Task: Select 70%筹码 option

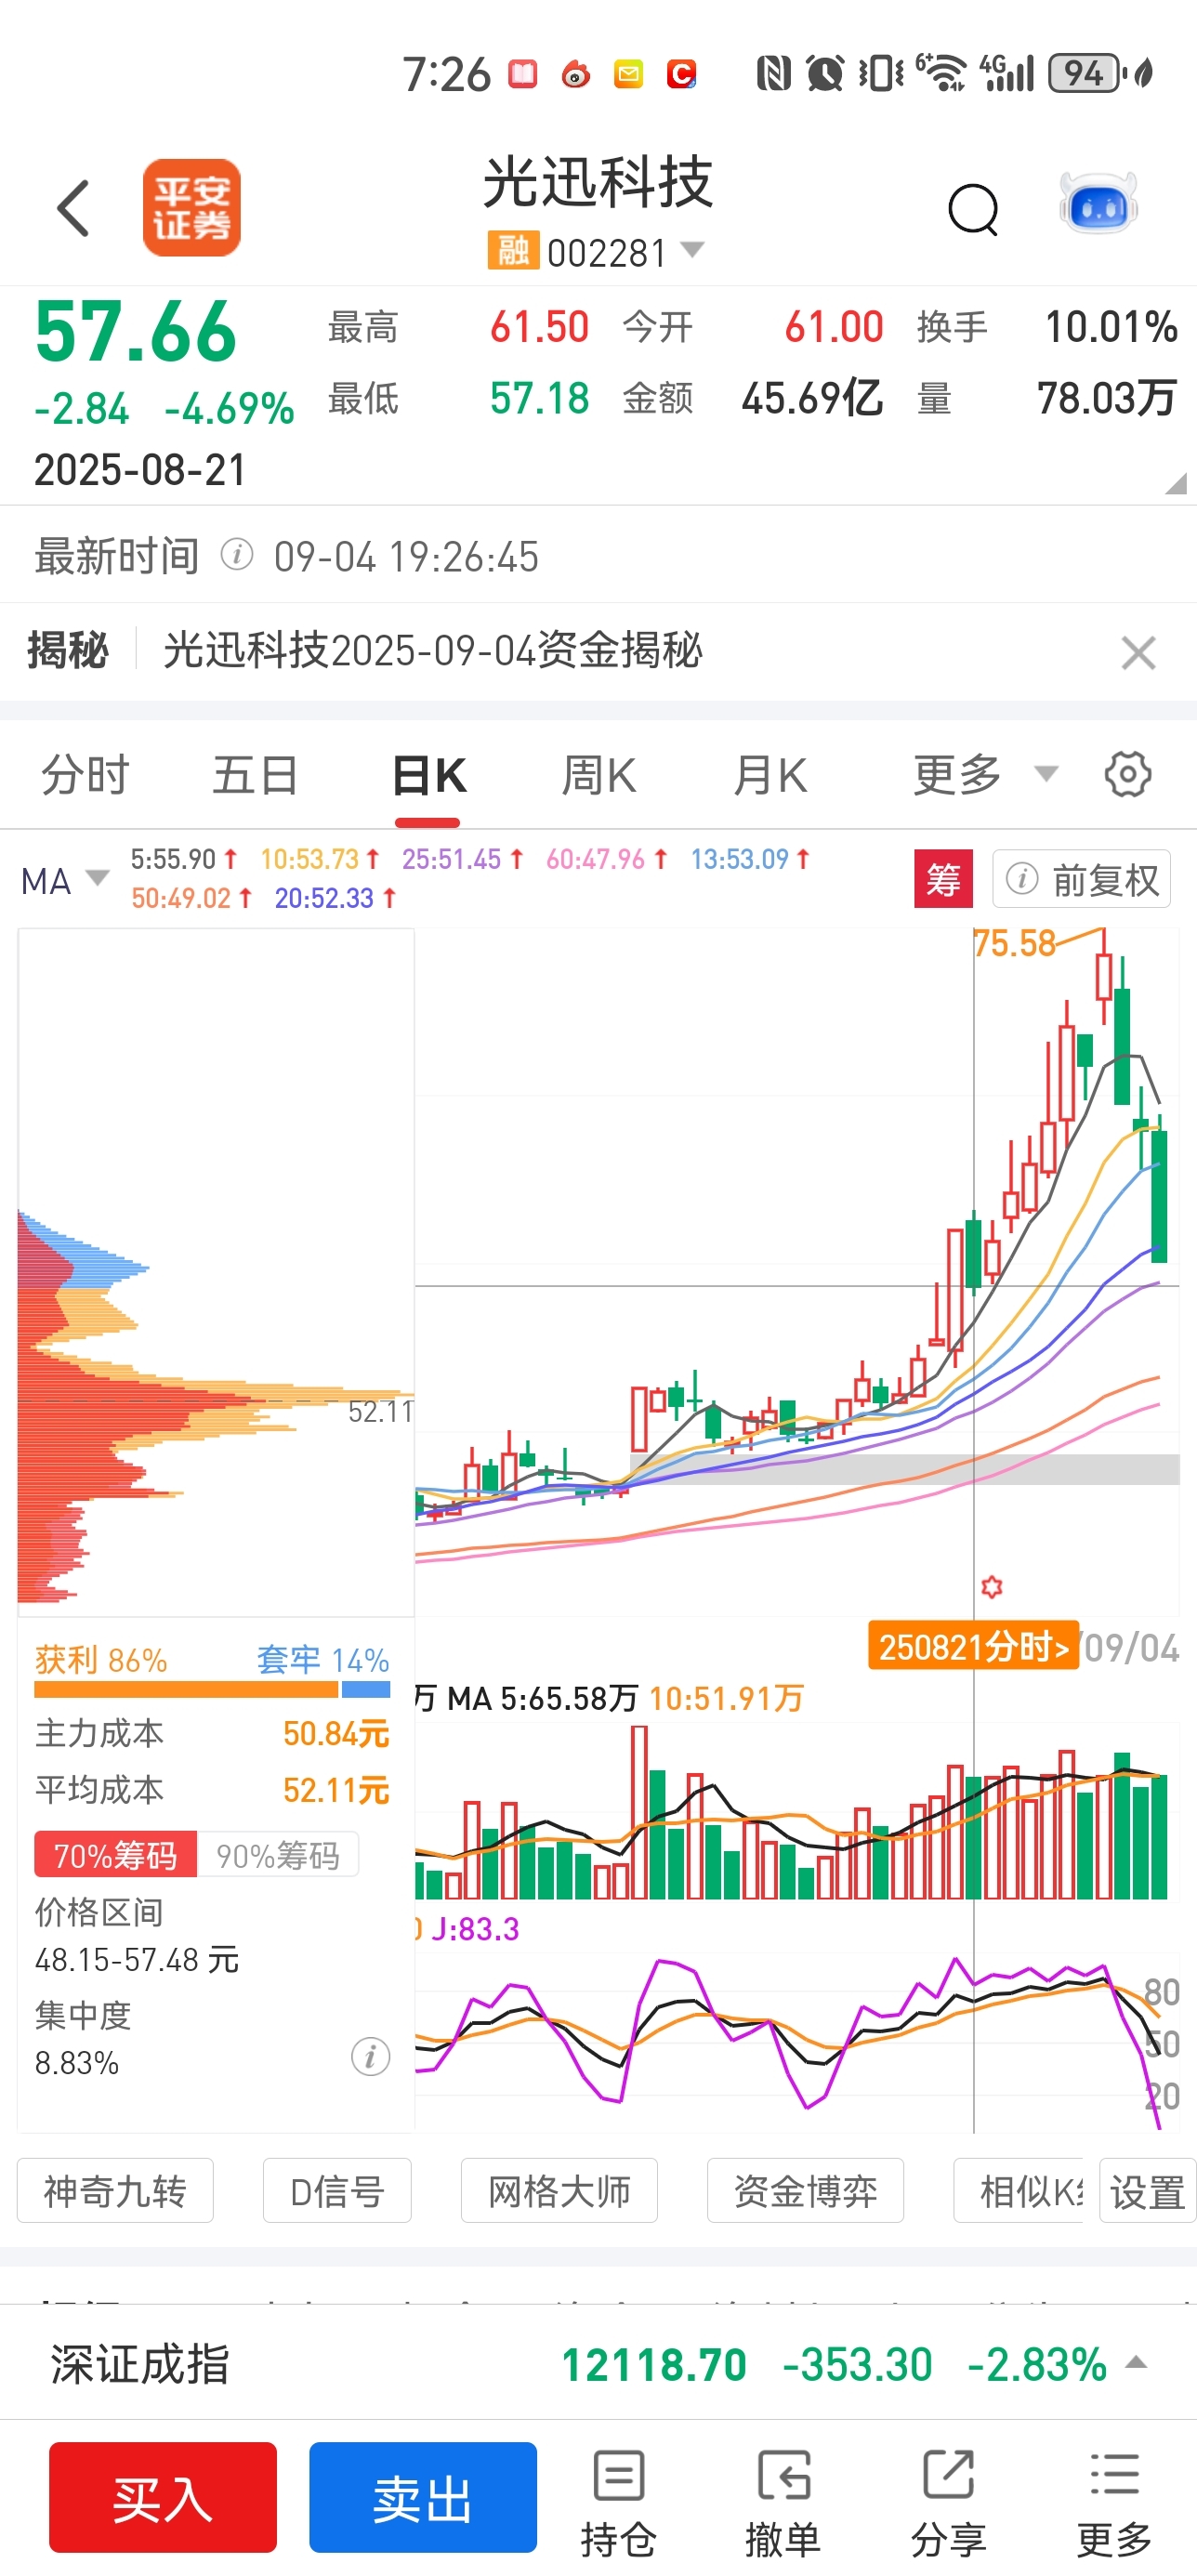Action: click(x=115, y=1855)
